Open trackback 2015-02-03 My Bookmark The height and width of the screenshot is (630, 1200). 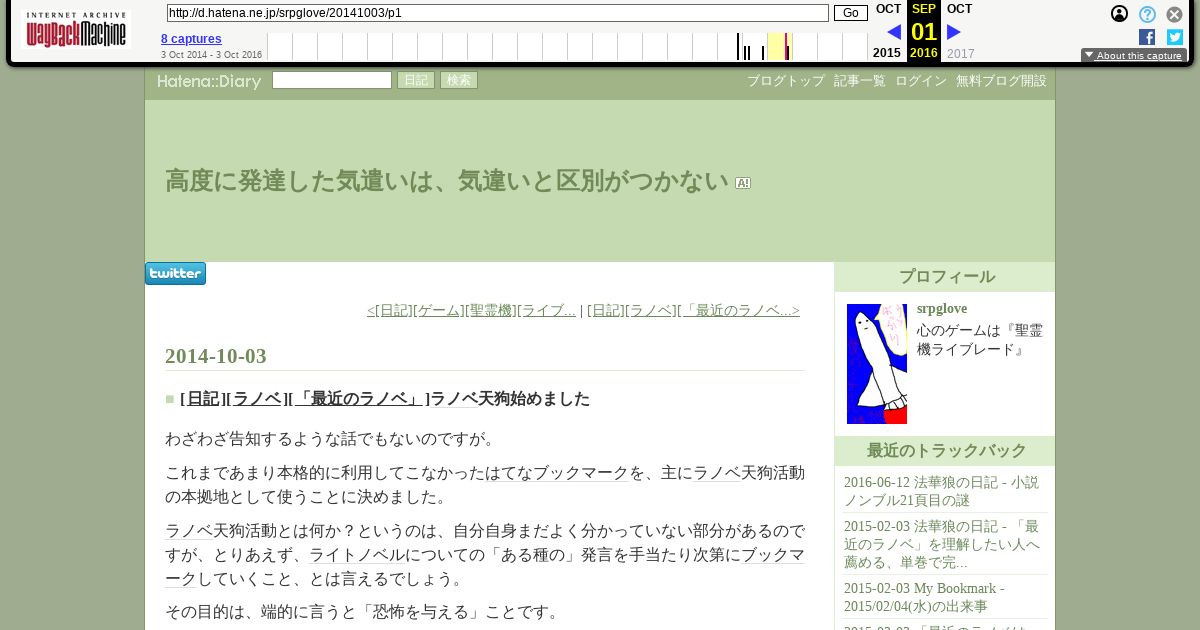924,597
